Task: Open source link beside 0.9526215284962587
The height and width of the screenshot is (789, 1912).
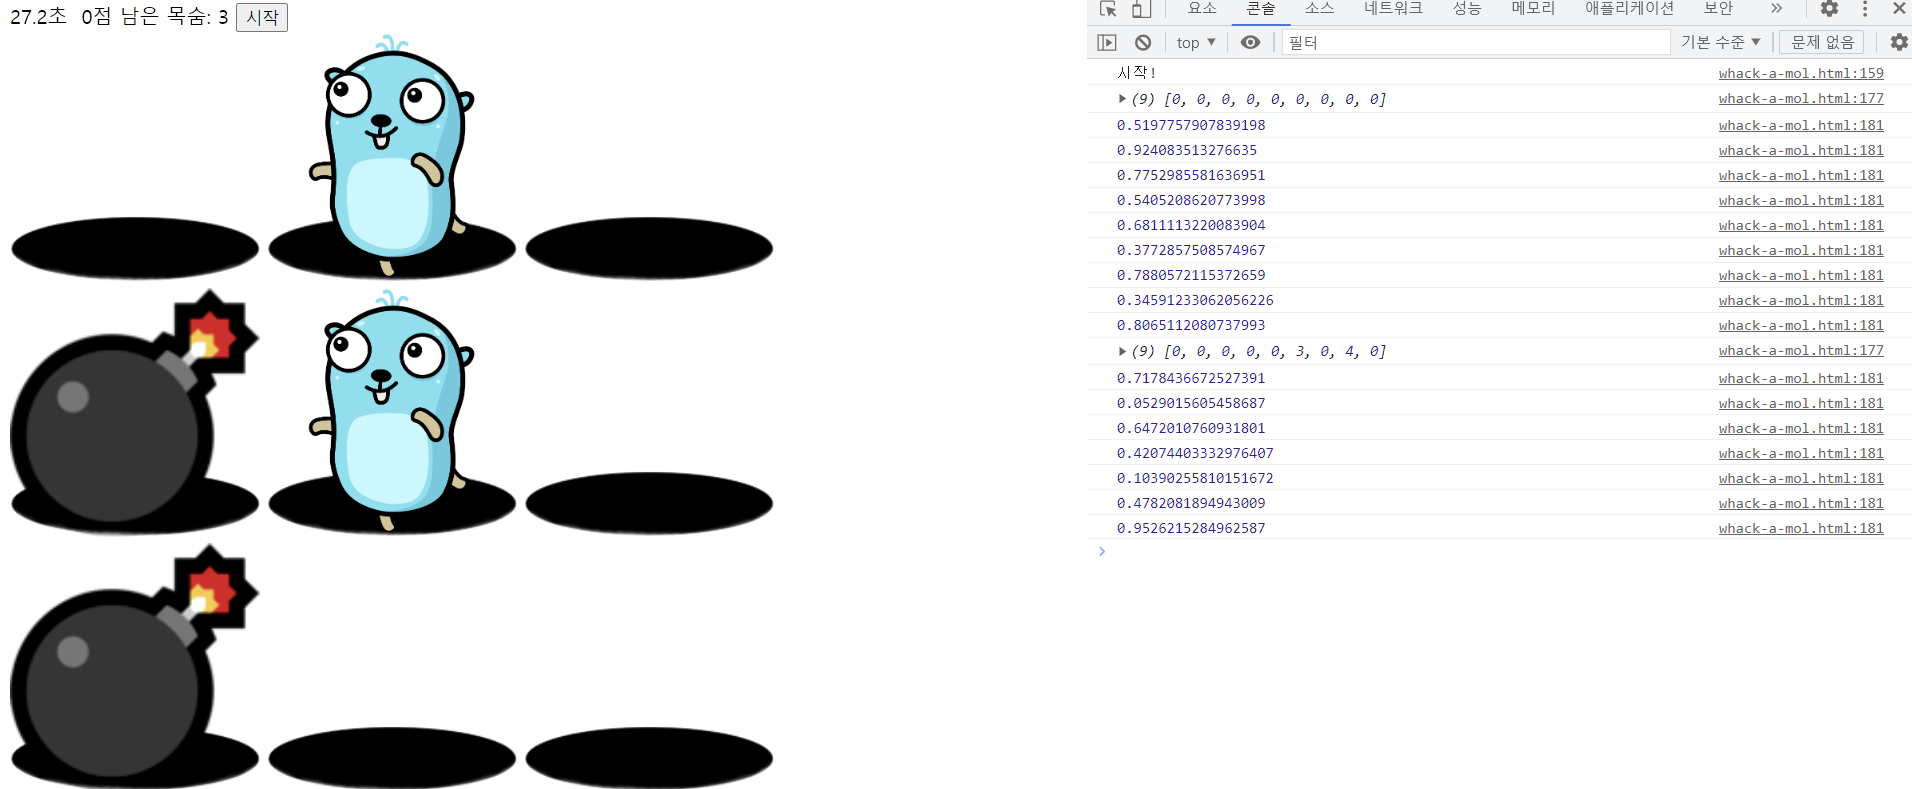Action: pyautogui.click(x=1801, y=528)
